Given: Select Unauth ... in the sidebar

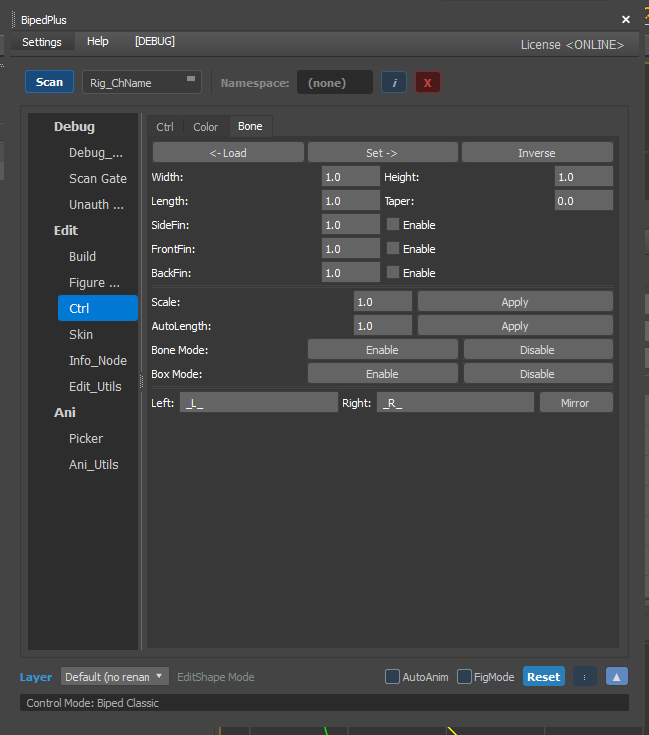Looking at the screenshot, I should click(97, 204).
